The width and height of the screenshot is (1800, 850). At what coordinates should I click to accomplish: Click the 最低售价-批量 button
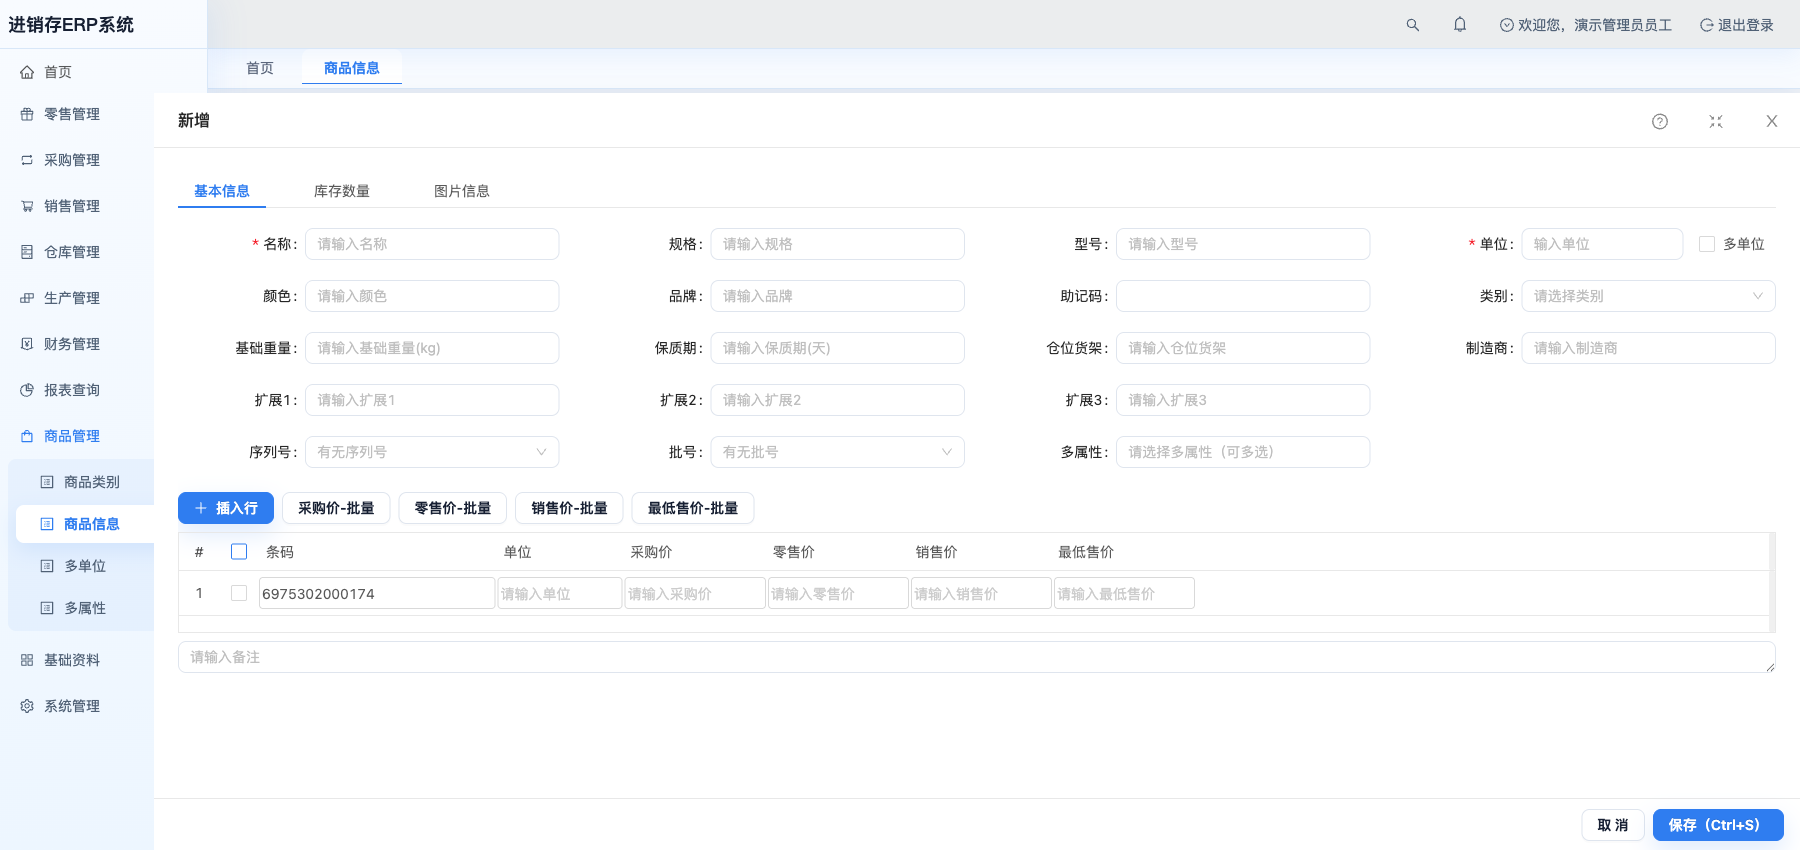pos(693,508)
